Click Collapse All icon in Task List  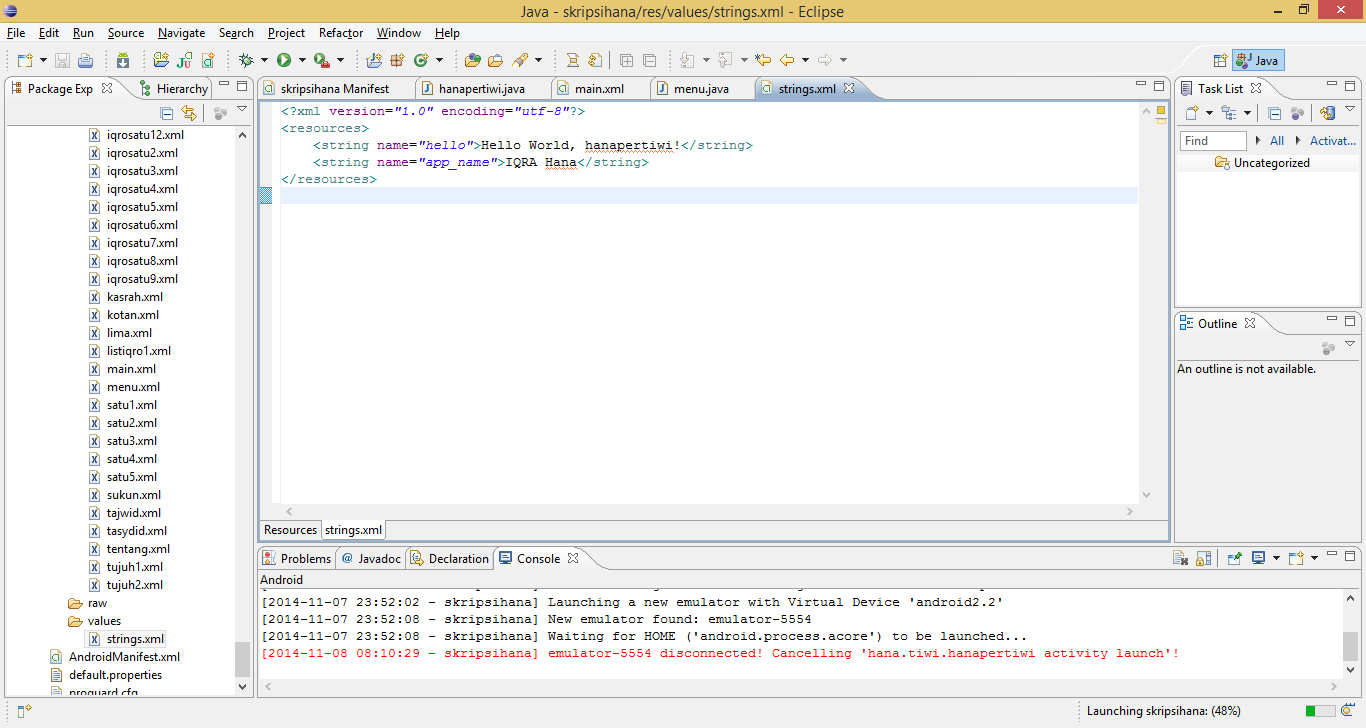point(1275,113)
